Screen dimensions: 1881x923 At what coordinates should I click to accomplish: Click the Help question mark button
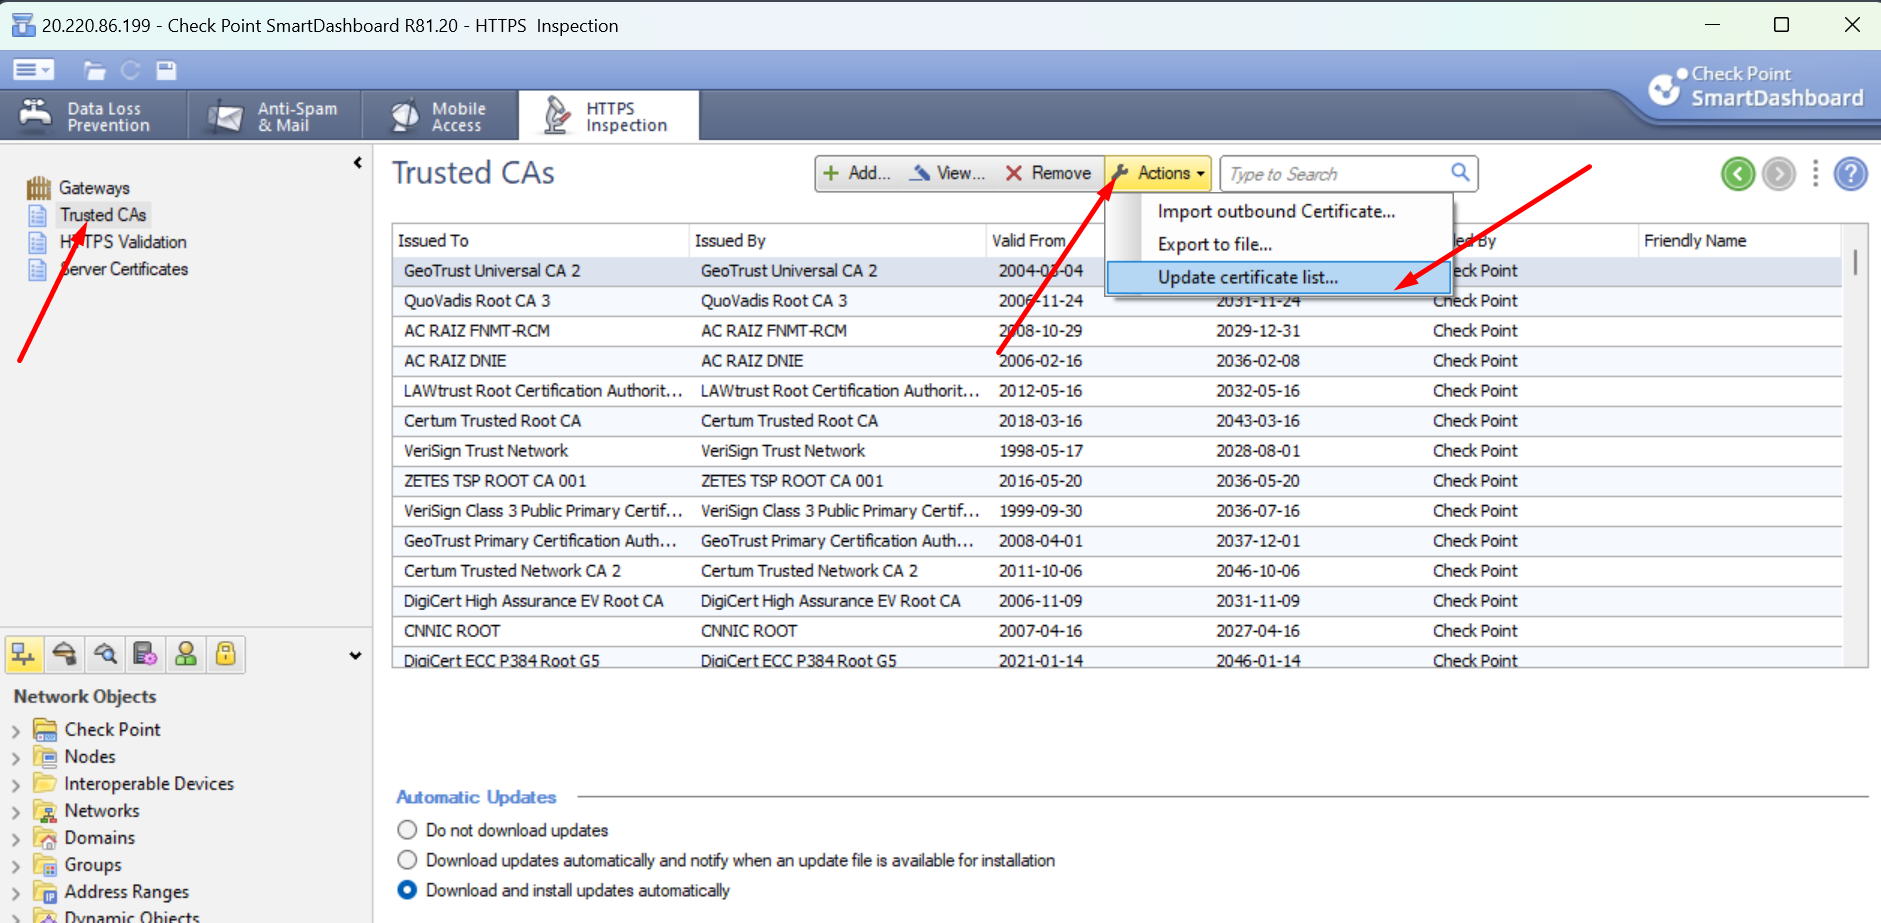(x=1851, y=173)
